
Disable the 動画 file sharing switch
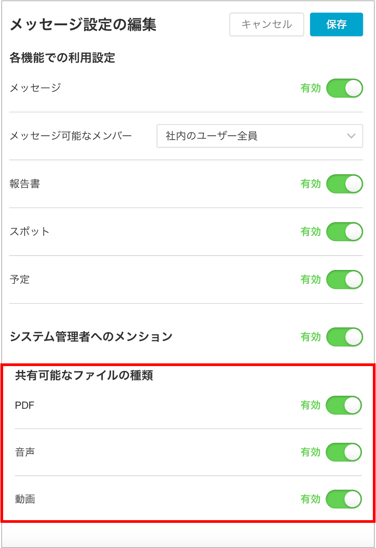[x=344, y=499]
